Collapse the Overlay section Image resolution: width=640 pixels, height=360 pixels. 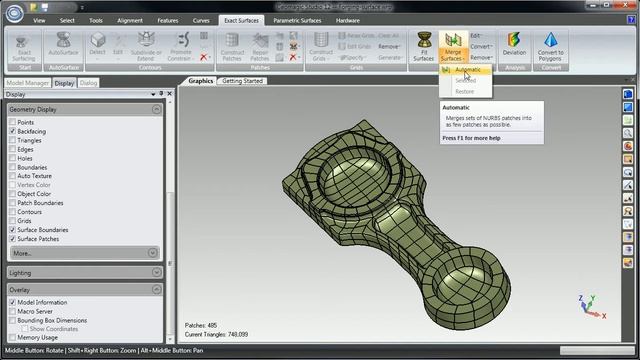coord(156,289)
